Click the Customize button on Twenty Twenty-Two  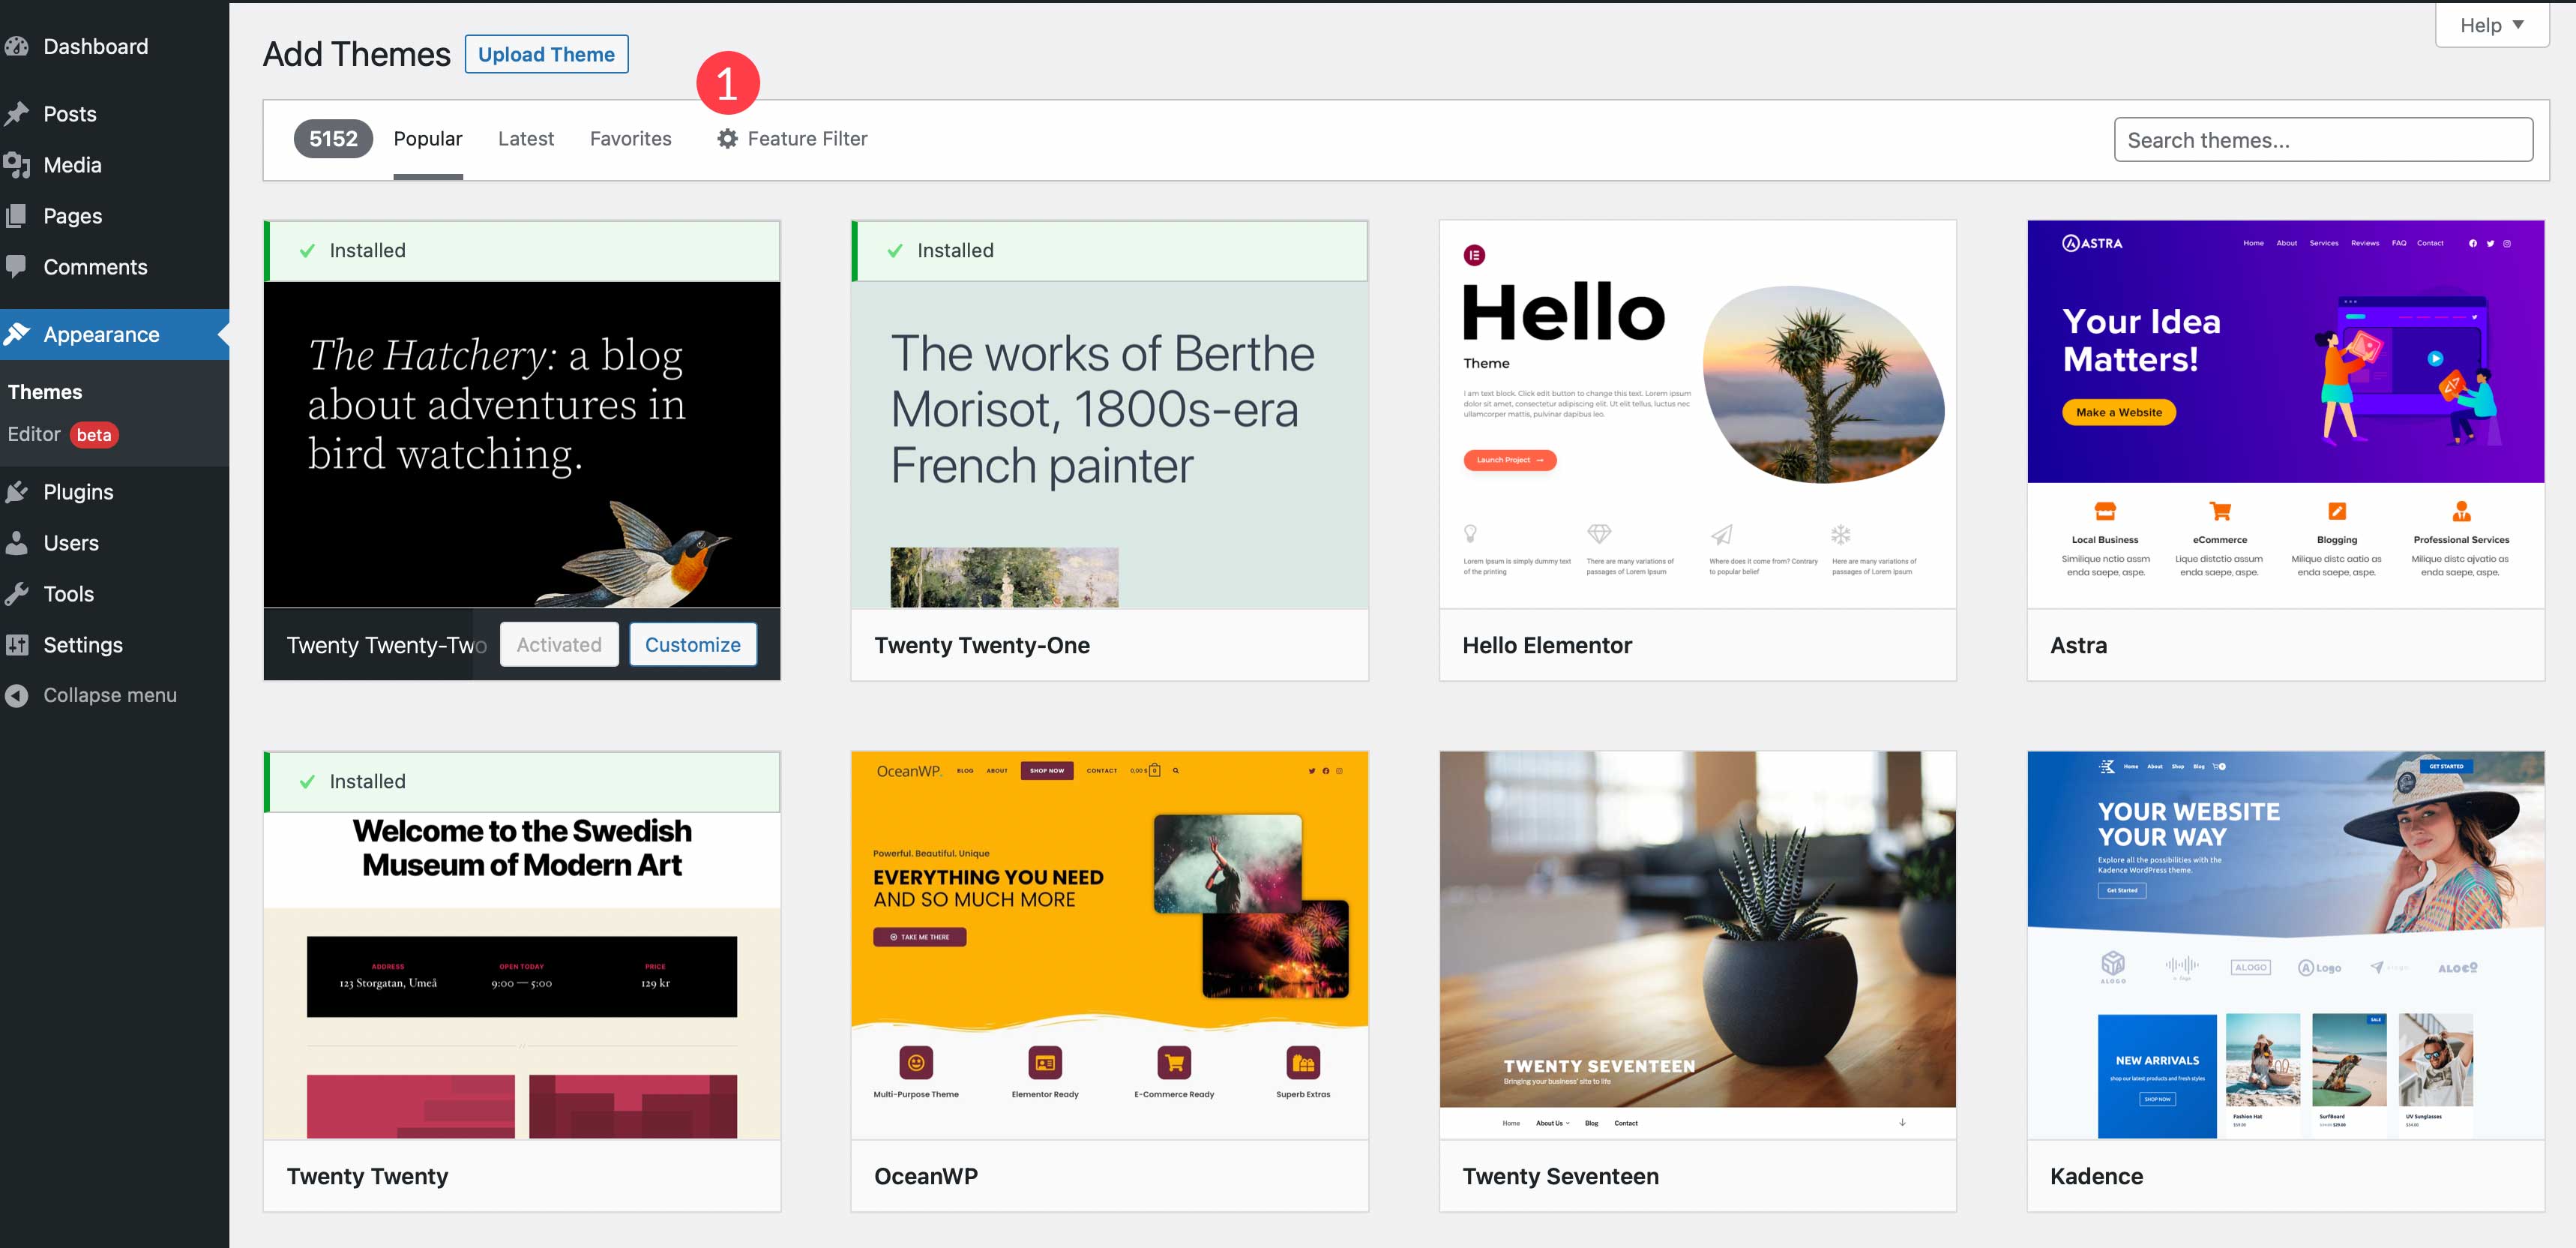(693, 644)
